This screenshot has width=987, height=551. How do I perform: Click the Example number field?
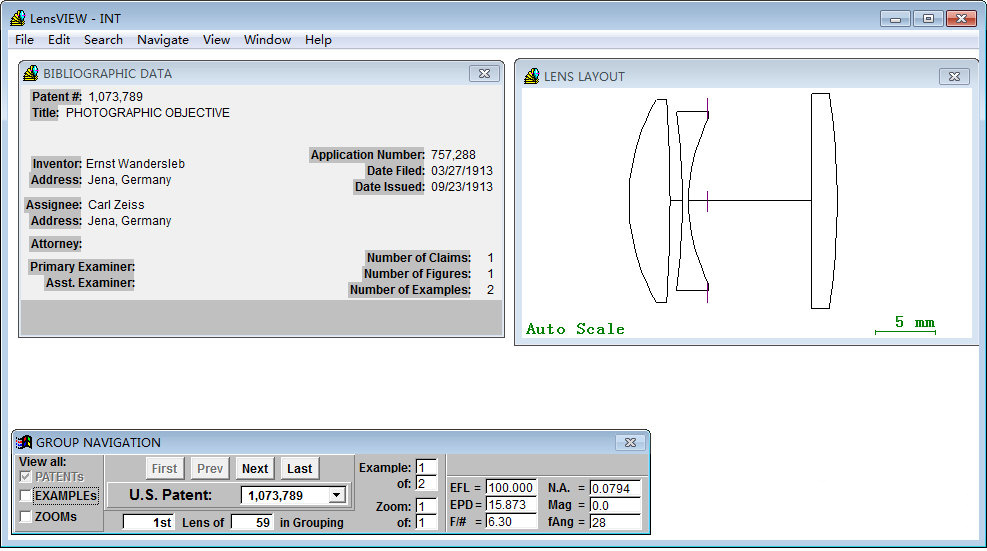coord(426,468)
